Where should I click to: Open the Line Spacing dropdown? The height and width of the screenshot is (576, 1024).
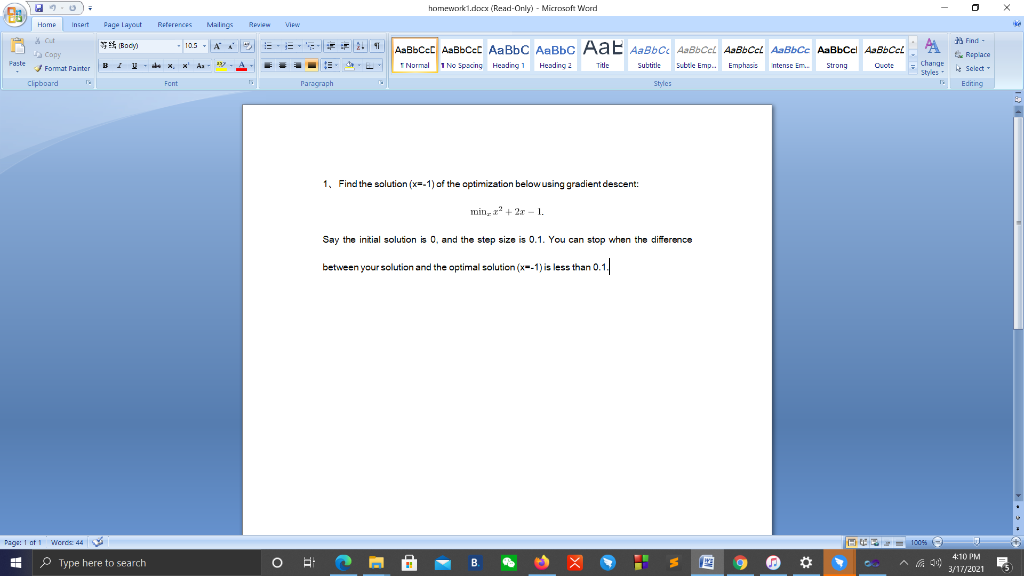[x=332, y=65]
